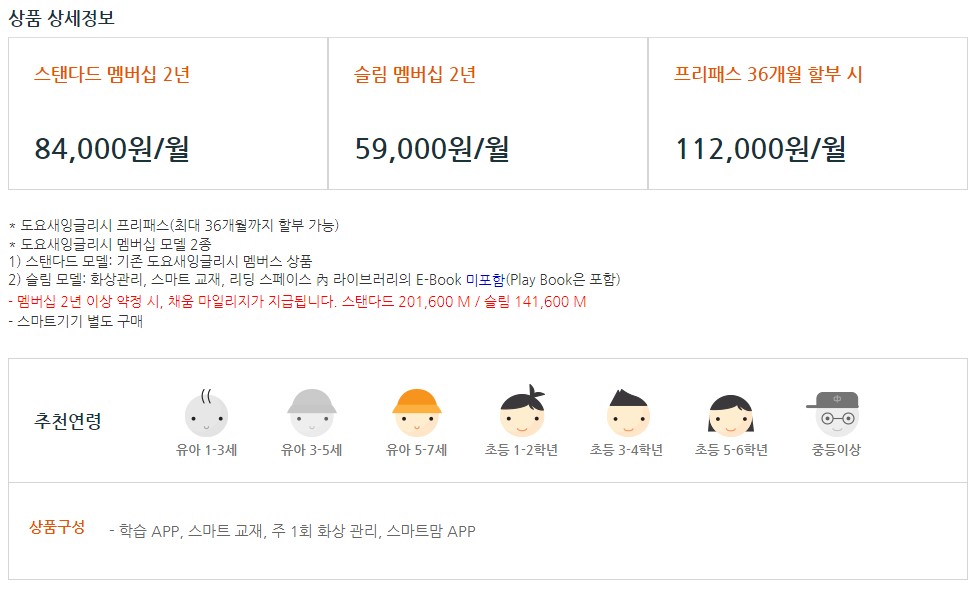Click the blue 미포함 highlighted text

pyautogui.click(x=485, y=280)
